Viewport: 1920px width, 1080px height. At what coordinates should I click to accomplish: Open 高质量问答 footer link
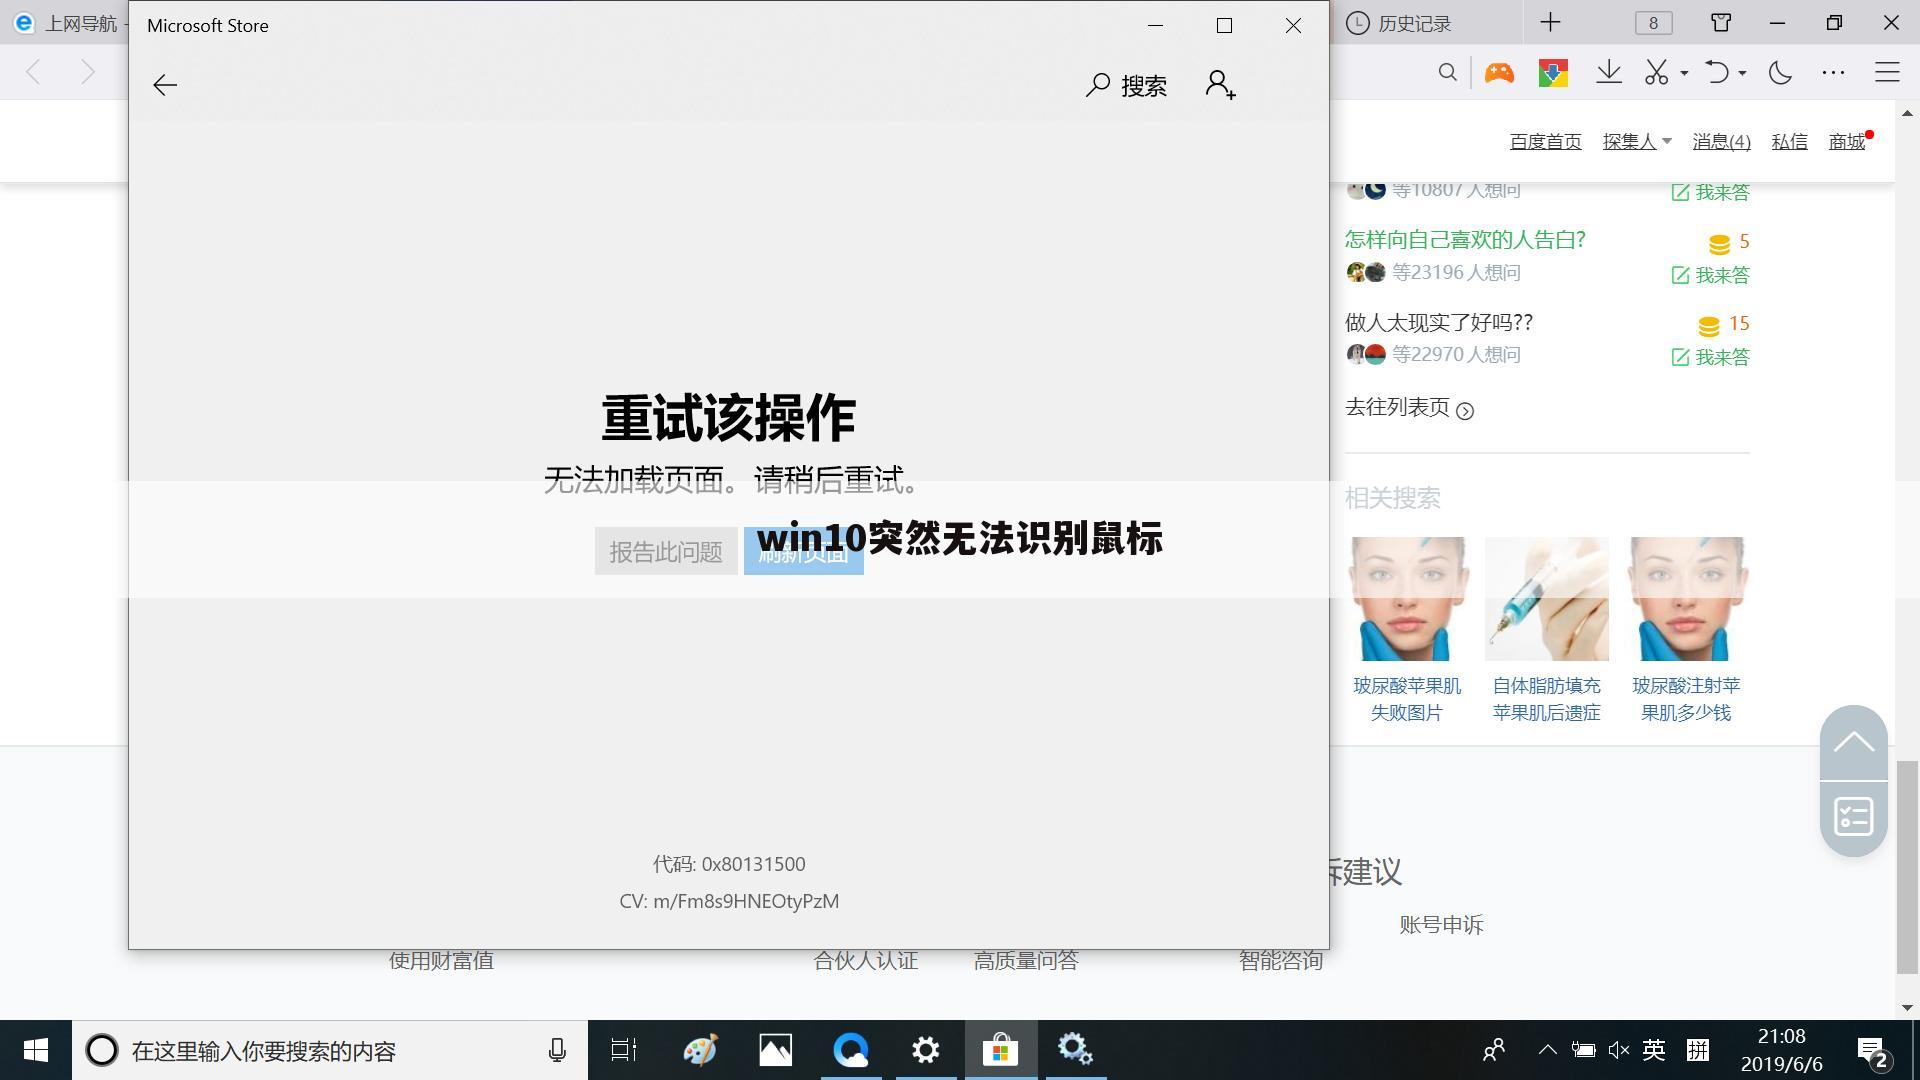[x=1026, y=961]
